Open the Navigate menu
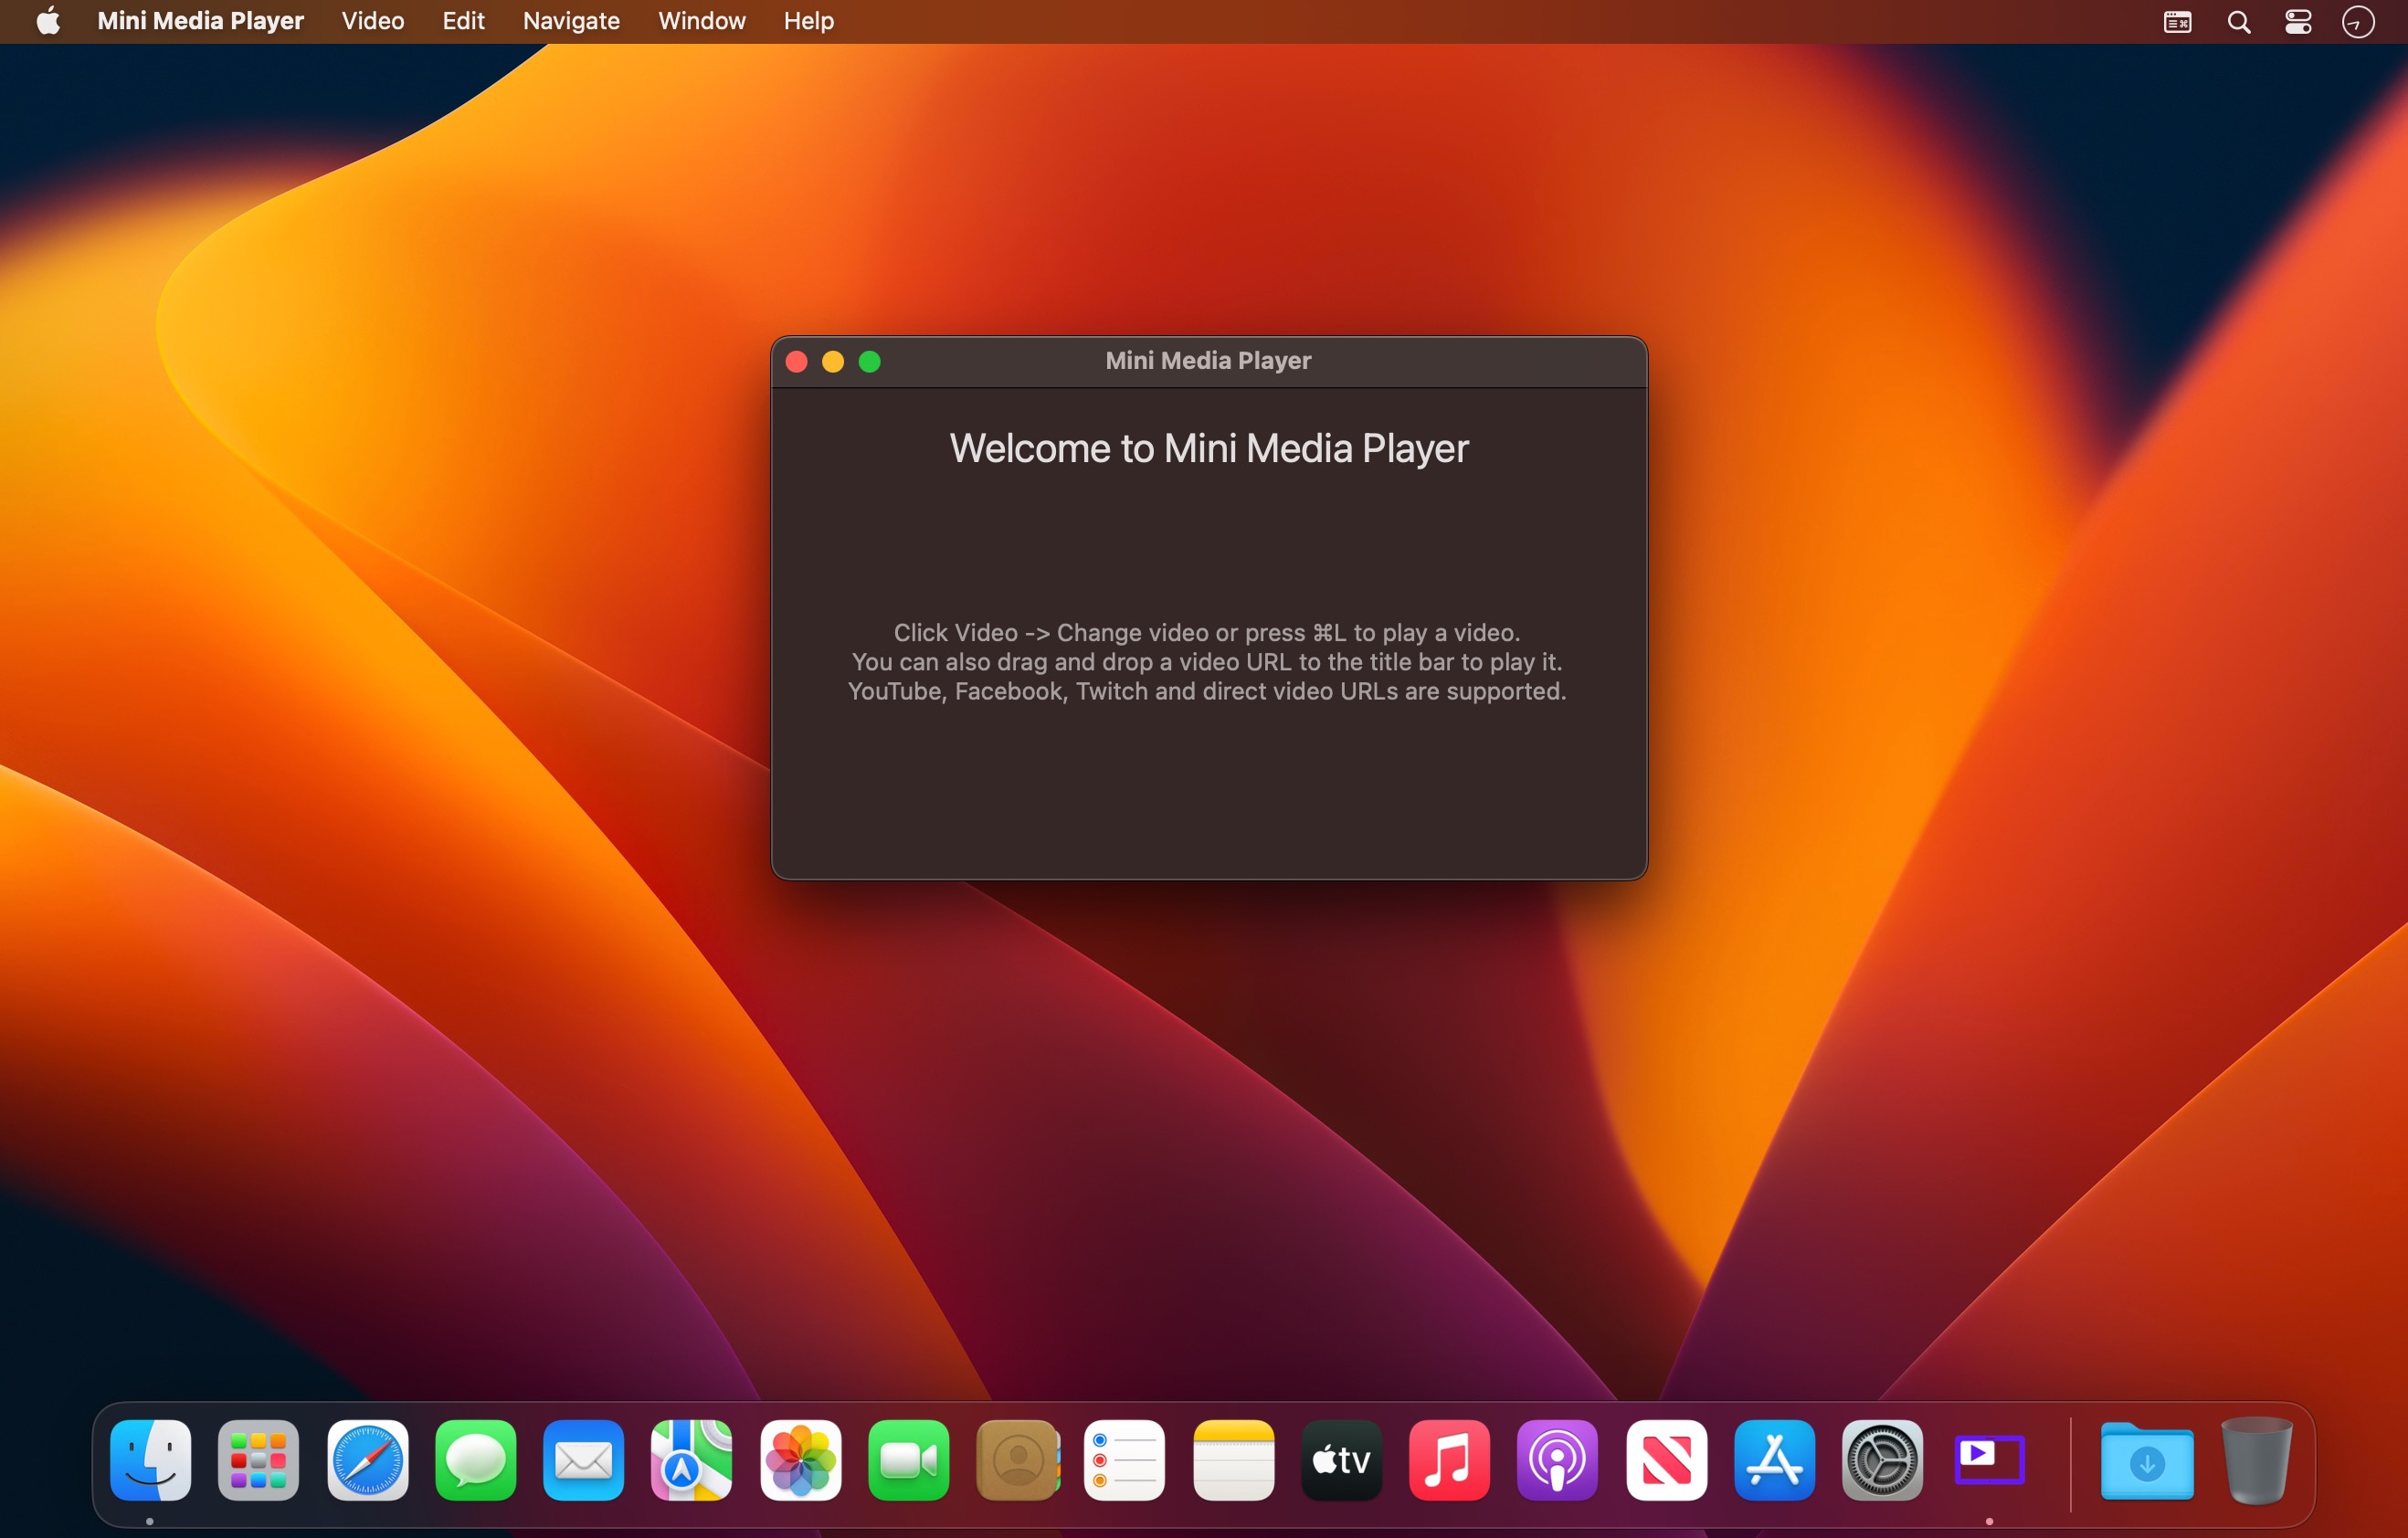 point(571,21)
